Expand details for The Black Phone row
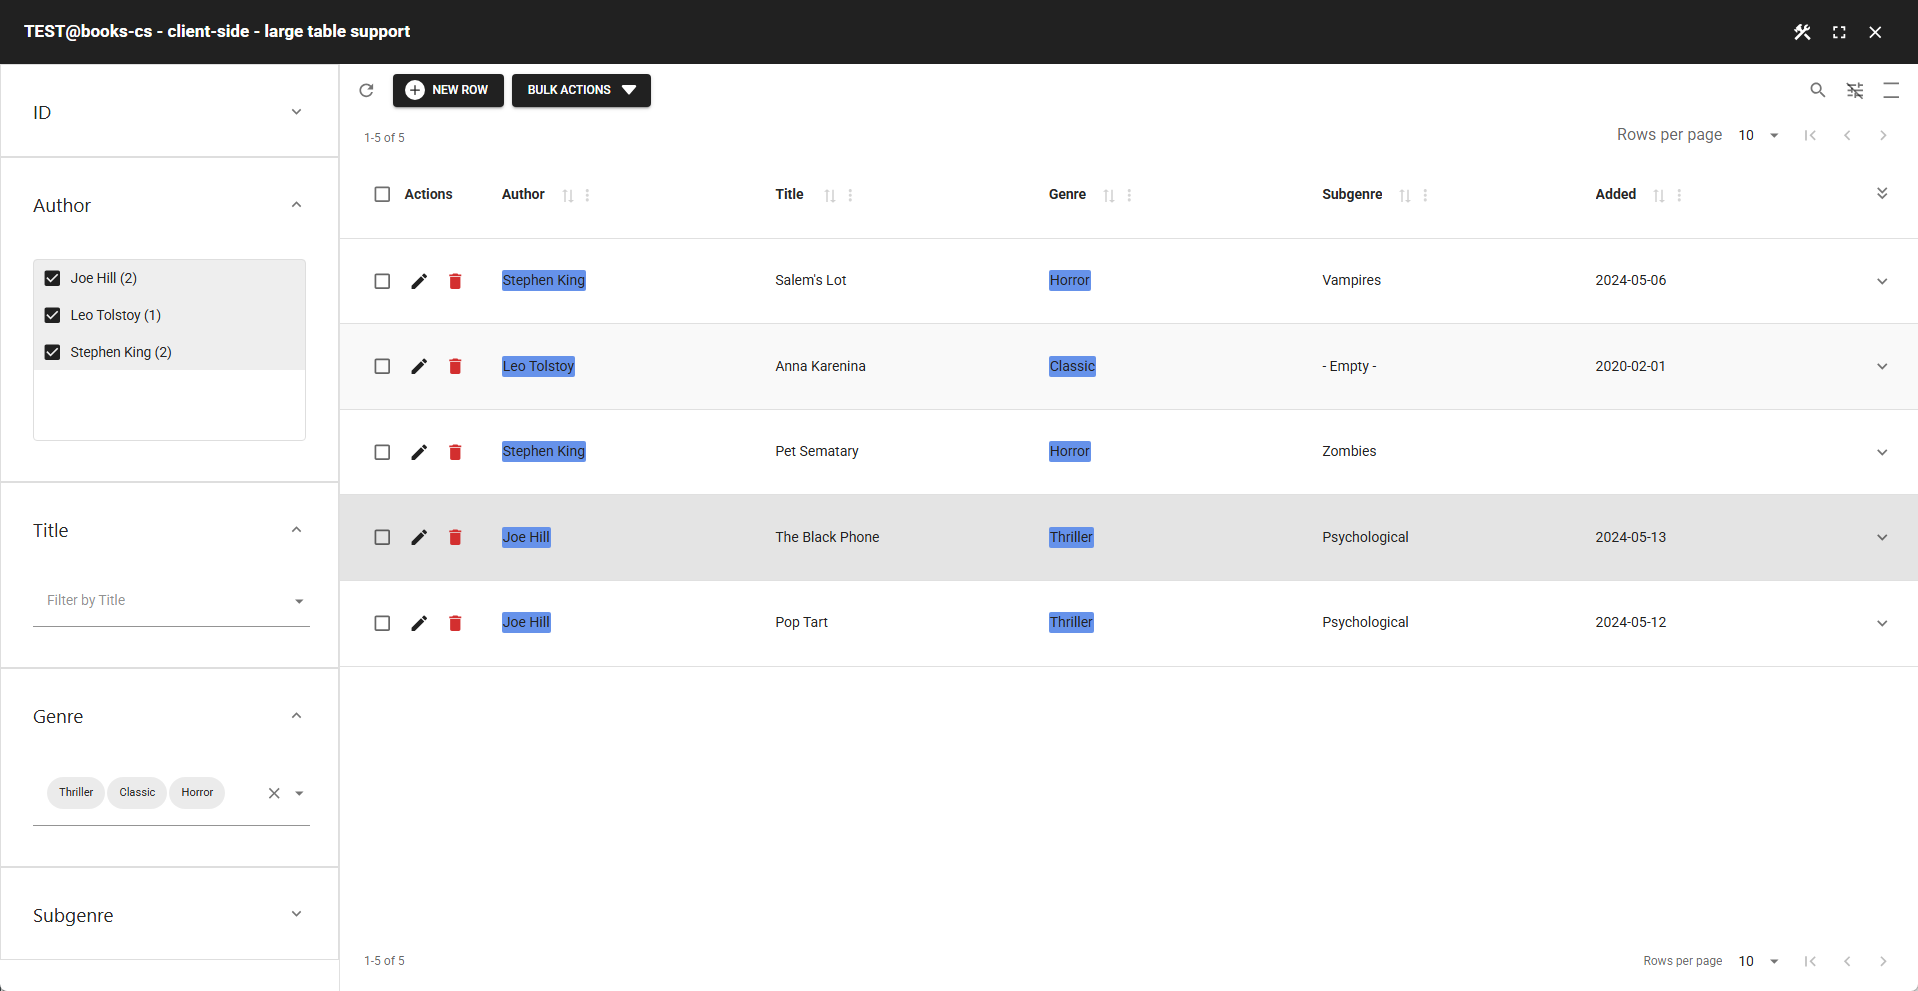The width and height of the screenshot is (1918, 991). 1882,537
